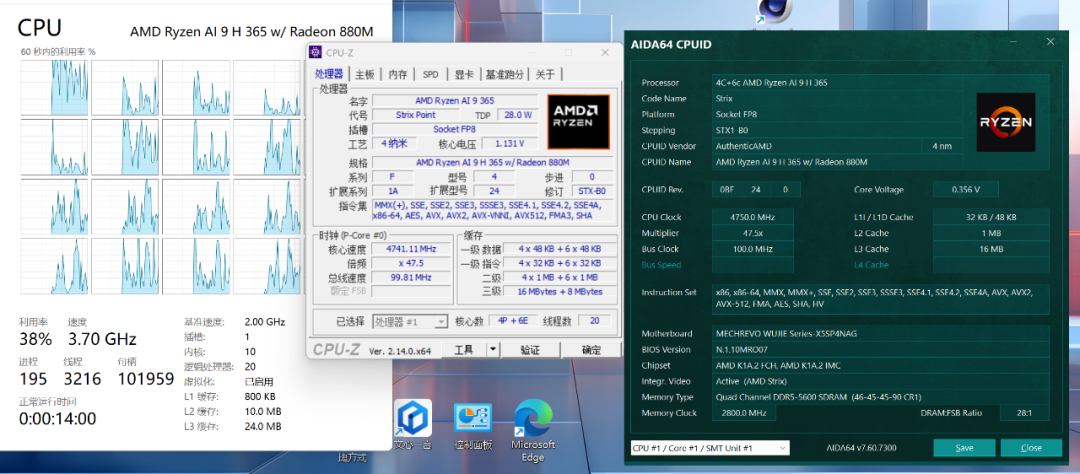Screen dimensions: 1080x474
Task: Click the 逻辑处理器 20 value in Task Manager
Action: tap(250, 367)
